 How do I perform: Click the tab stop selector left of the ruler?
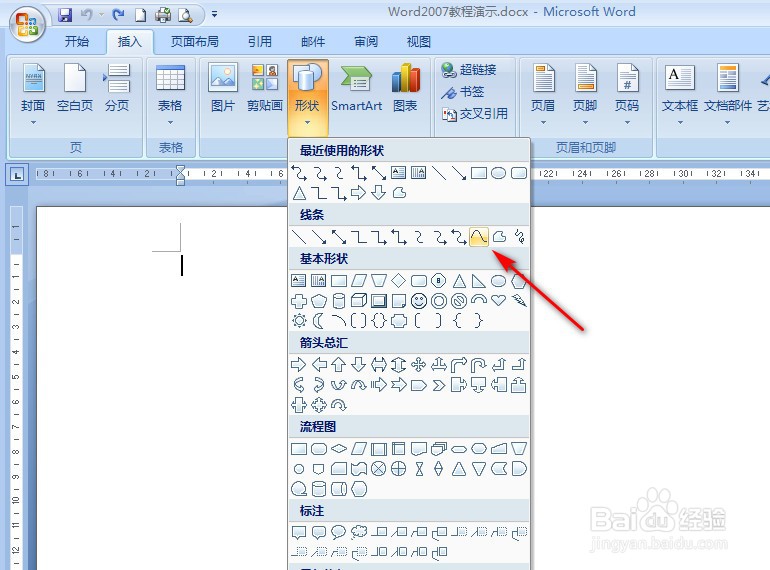17,174
